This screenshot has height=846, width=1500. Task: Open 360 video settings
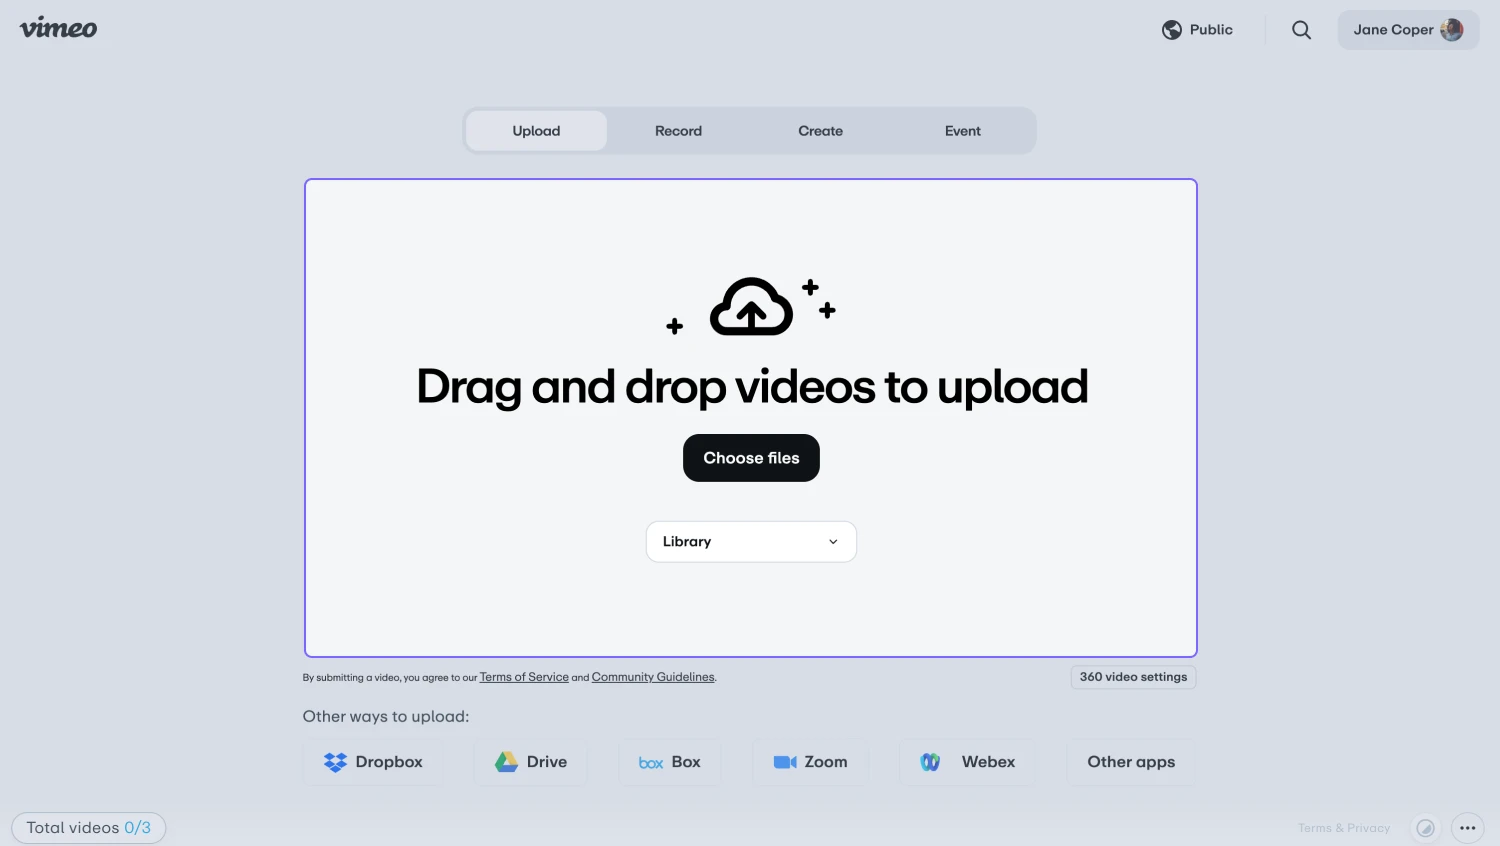tap(1133, 677)
